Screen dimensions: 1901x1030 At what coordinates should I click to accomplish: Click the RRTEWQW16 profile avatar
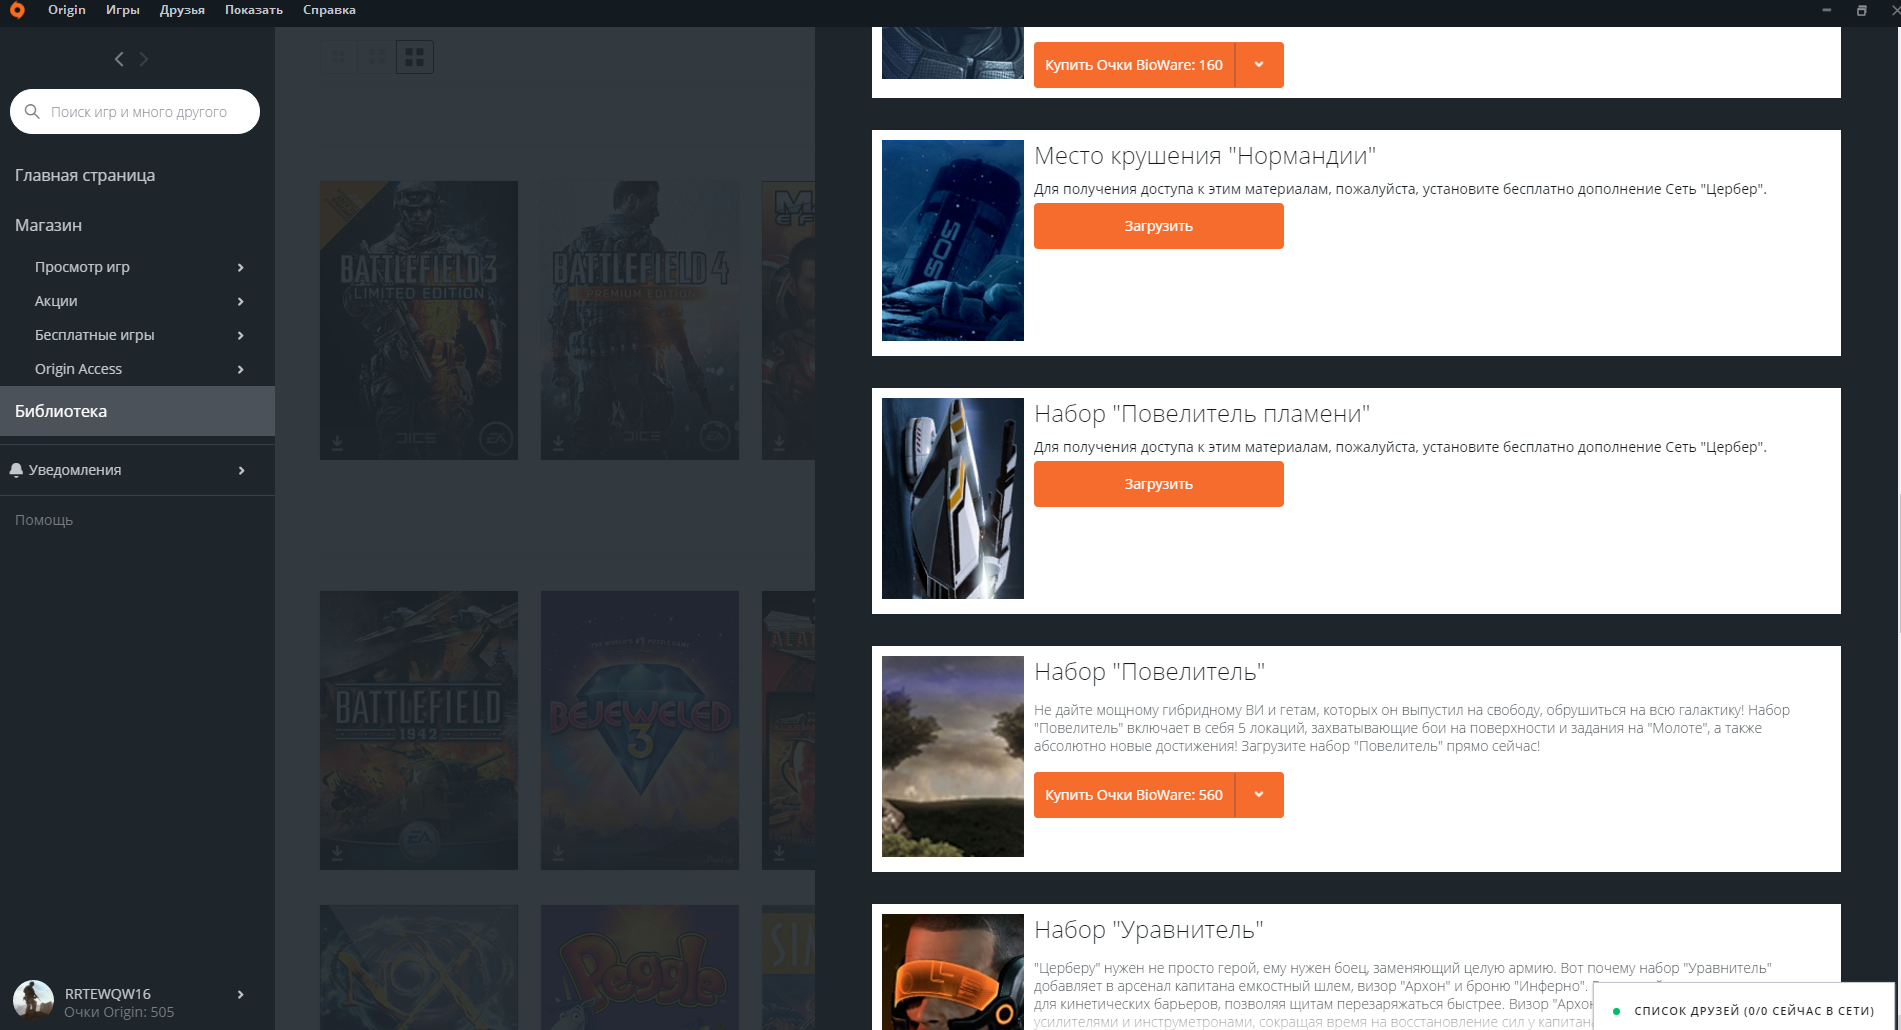click(33, 1001)
